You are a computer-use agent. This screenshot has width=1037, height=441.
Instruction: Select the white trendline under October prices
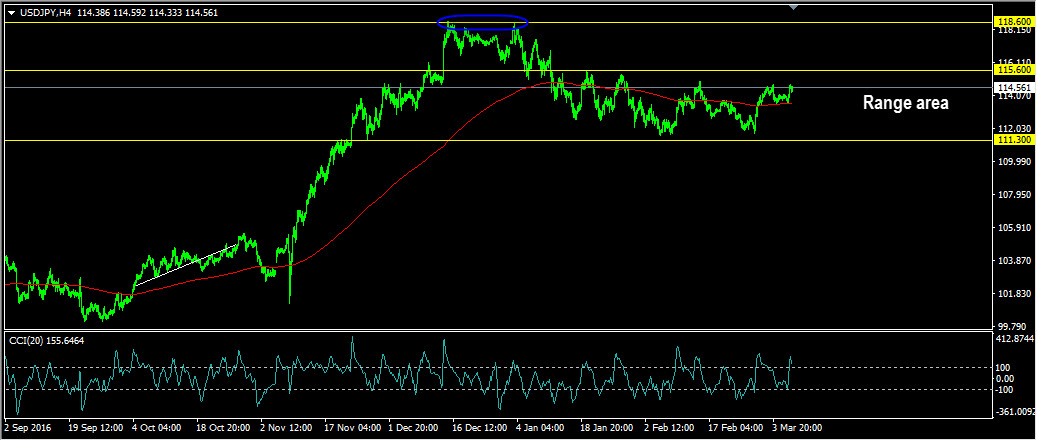186,265
